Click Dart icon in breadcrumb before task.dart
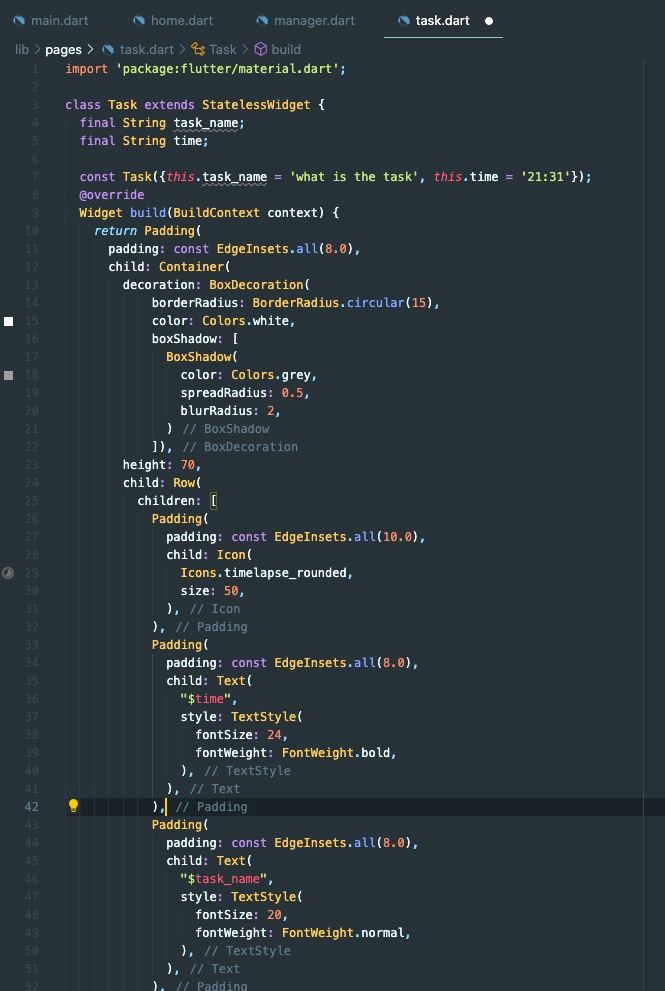 pos(108,49)
